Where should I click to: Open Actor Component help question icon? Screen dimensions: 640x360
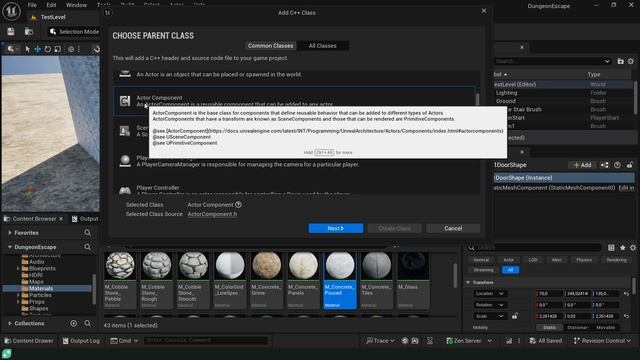click(238, 204)
